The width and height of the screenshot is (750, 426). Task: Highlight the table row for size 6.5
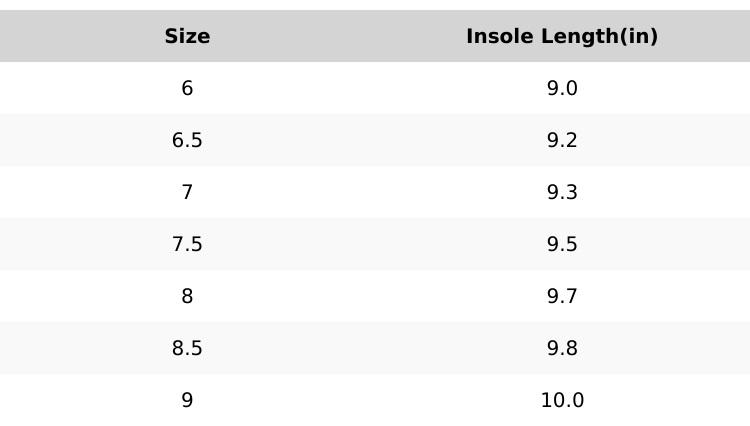[375, 141]
